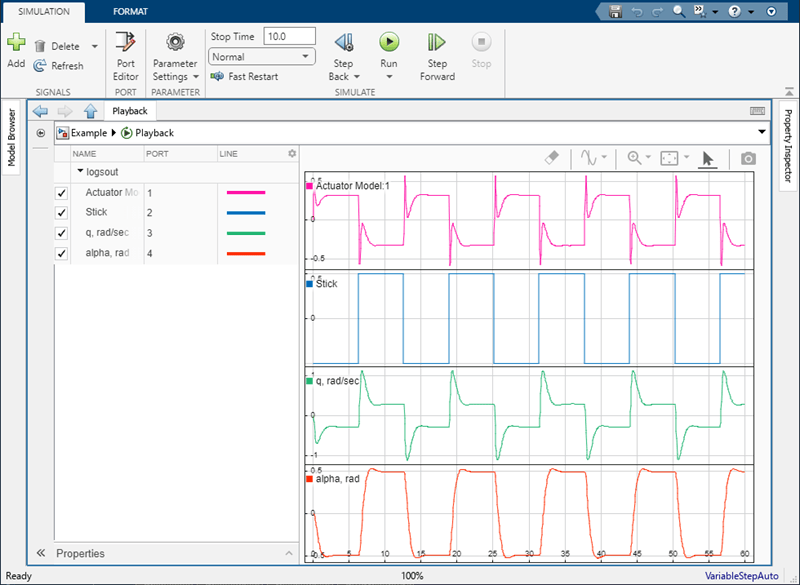Click the magenta line swatch for Actuator Model
The image size is (800, 585).
[246, 193]
